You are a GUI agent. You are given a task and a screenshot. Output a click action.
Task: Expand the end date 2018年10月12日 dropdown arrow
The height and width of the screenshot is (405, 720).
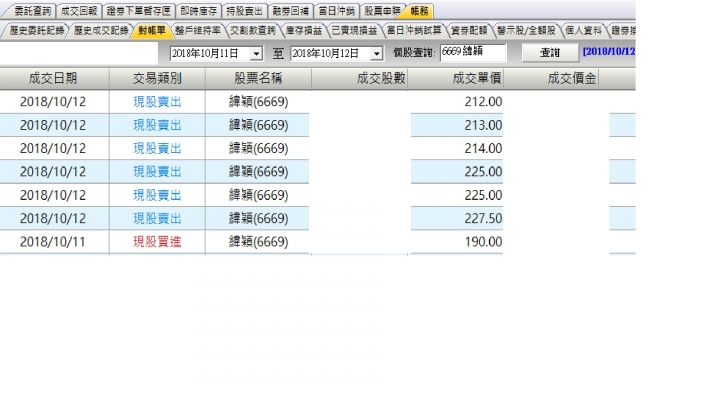click(x=377, y=53)
